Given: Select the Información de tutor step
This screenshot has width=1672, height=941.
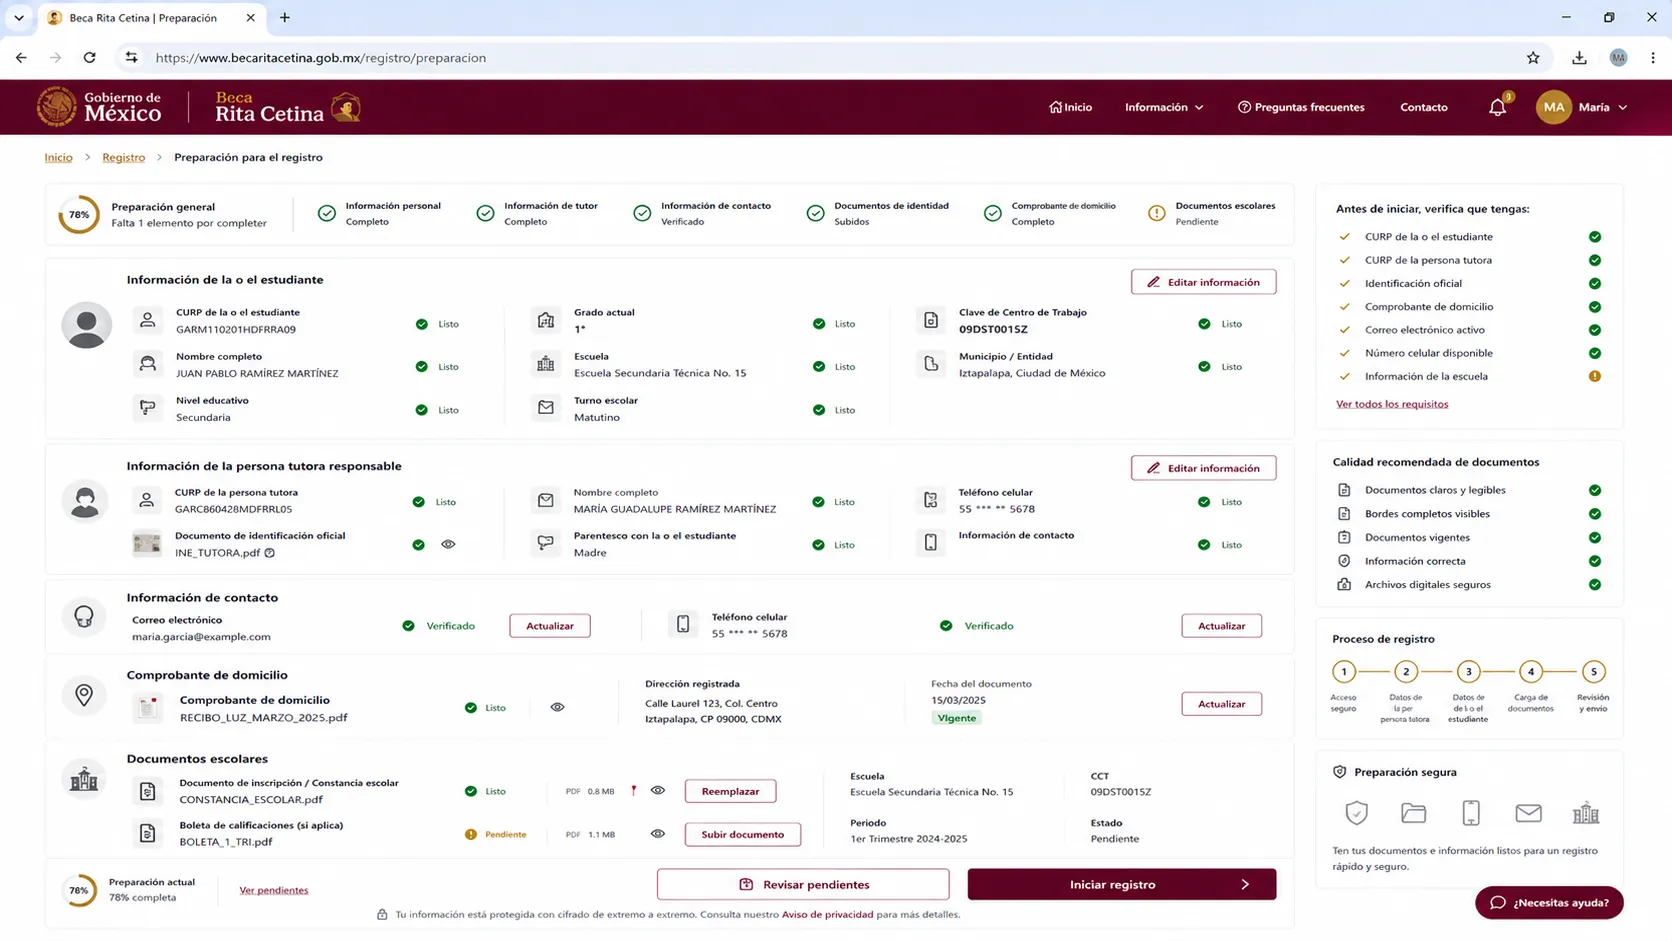Looking at the screenshot, I should point(537,213).
